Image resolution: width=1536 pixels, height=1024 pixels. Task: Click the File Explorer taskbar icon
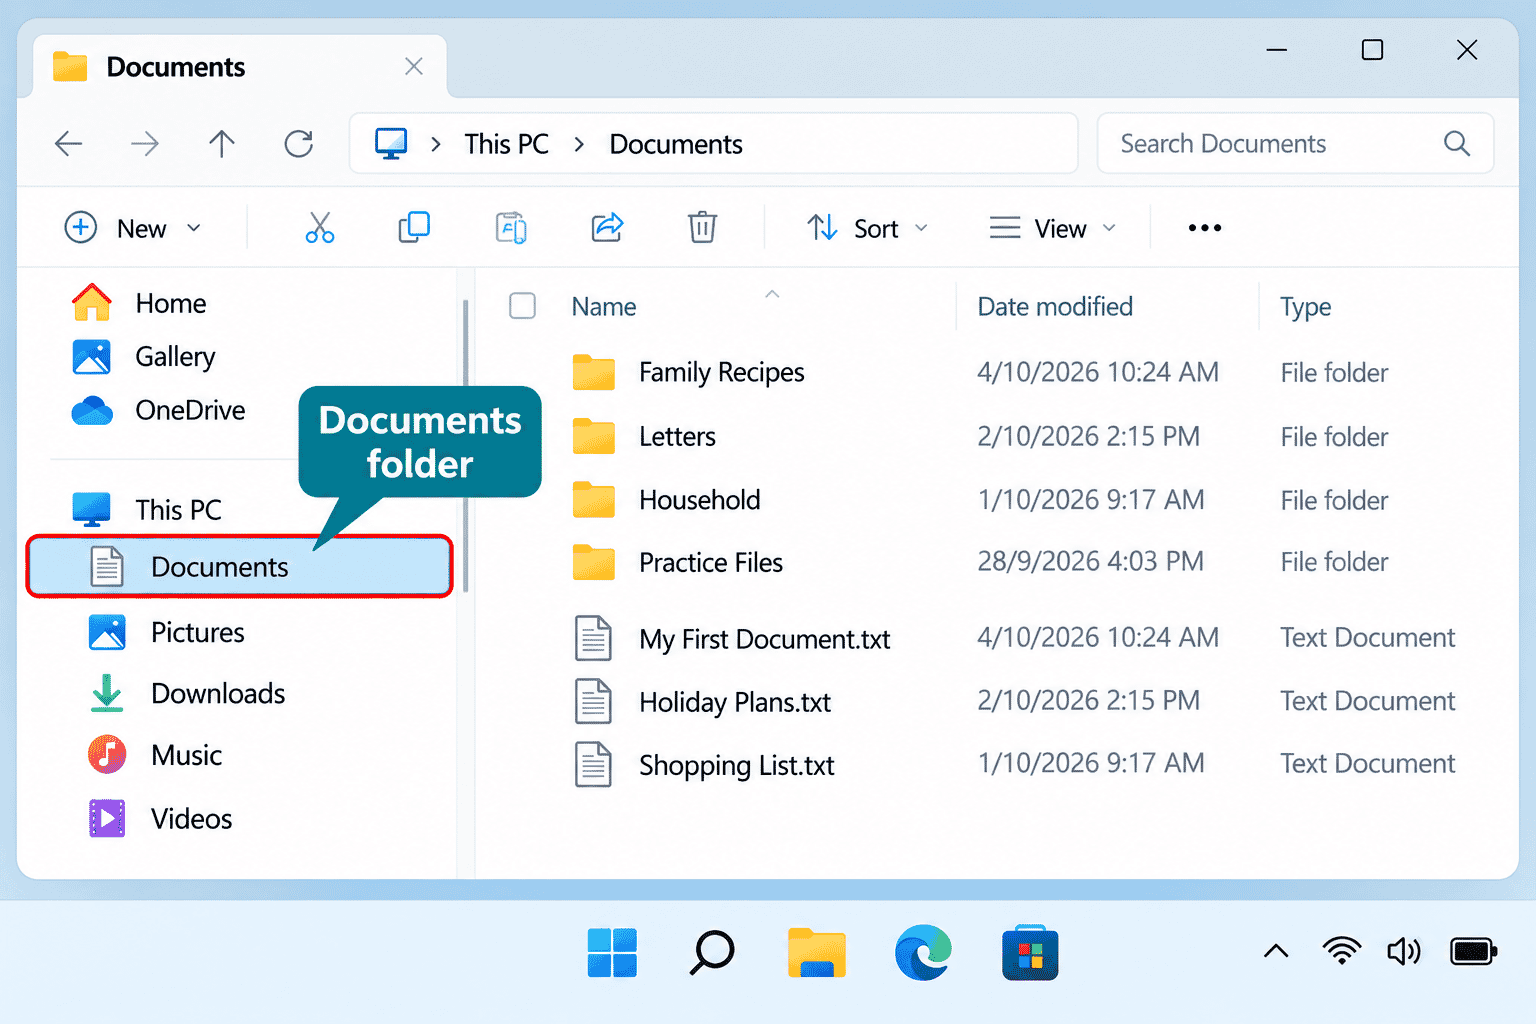(x=817, y=952)
